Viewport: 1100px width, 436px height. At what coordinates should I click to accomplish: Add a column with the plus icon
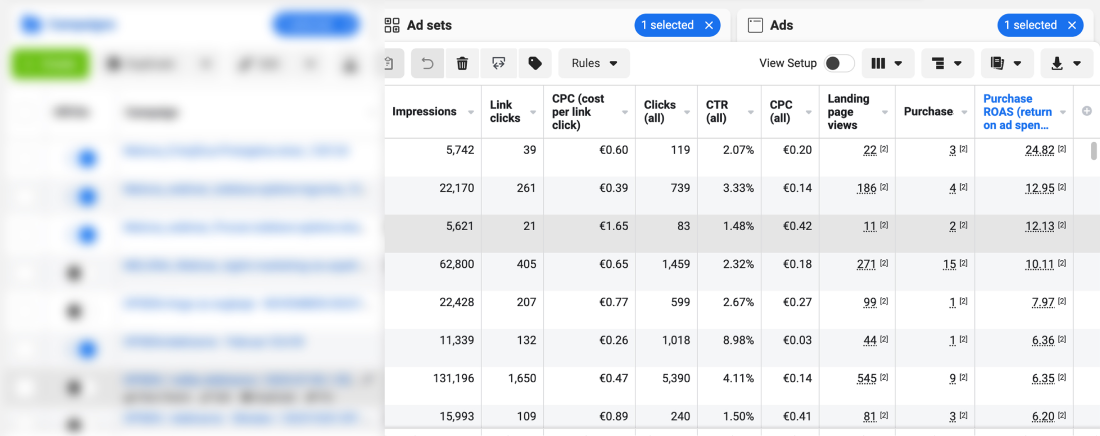click(x=1087, y=111)
